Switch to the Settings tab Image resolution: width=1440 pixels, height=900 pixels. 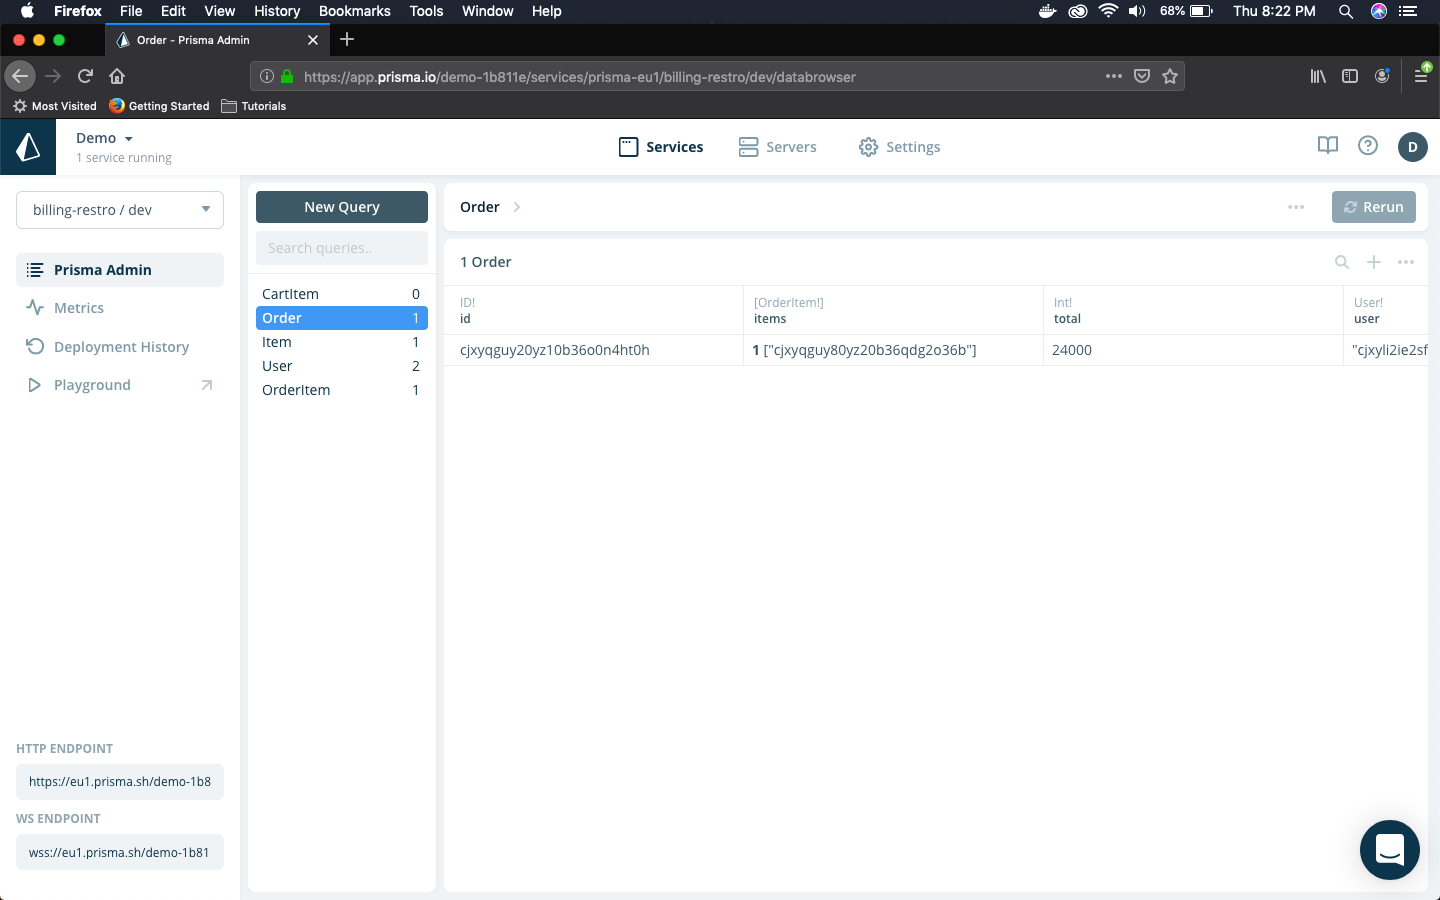click(899, 147)
